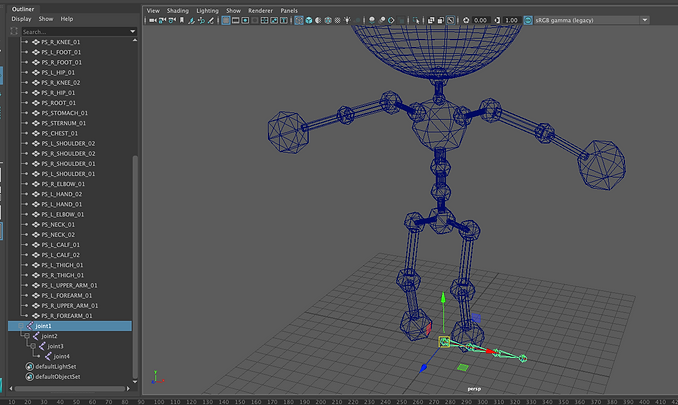Open the Outliner search filter dropdown arrow
Viewport: 678px width, 405px height.
[133, 32]
